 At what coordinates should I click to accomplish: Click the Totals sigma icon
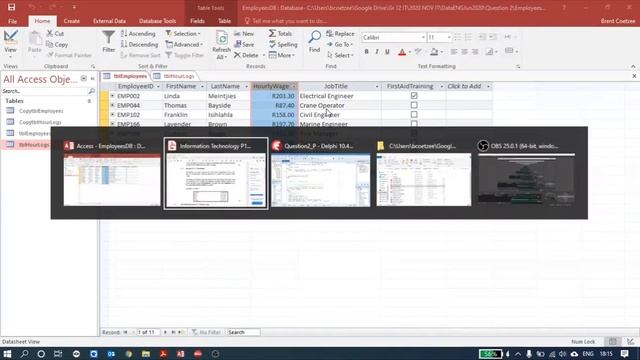click(x=273, y=33)
